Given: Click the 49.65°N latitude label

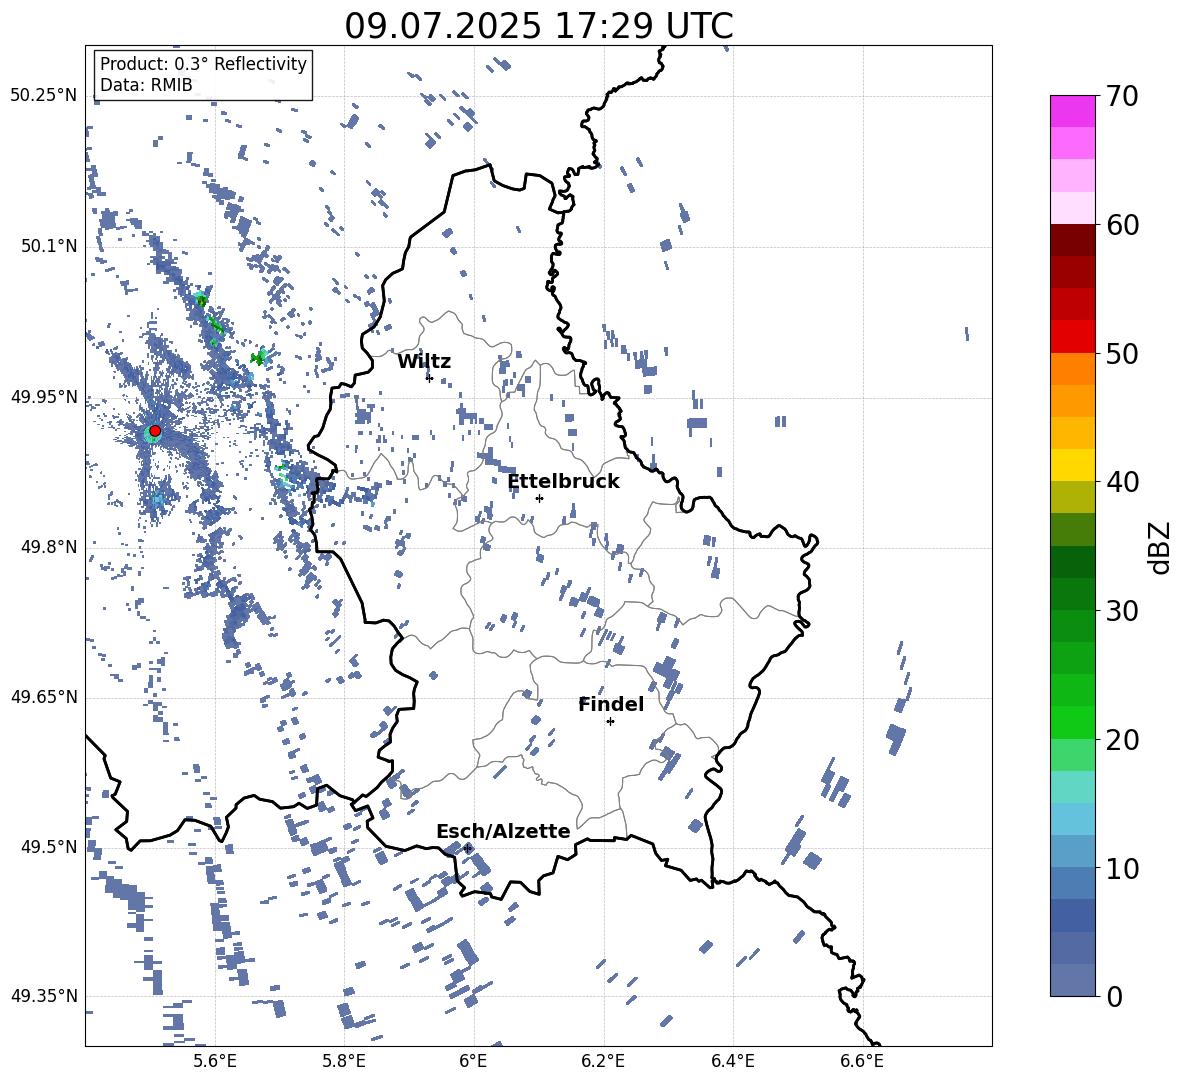Looking at the screenshot, I should point(43,697).
